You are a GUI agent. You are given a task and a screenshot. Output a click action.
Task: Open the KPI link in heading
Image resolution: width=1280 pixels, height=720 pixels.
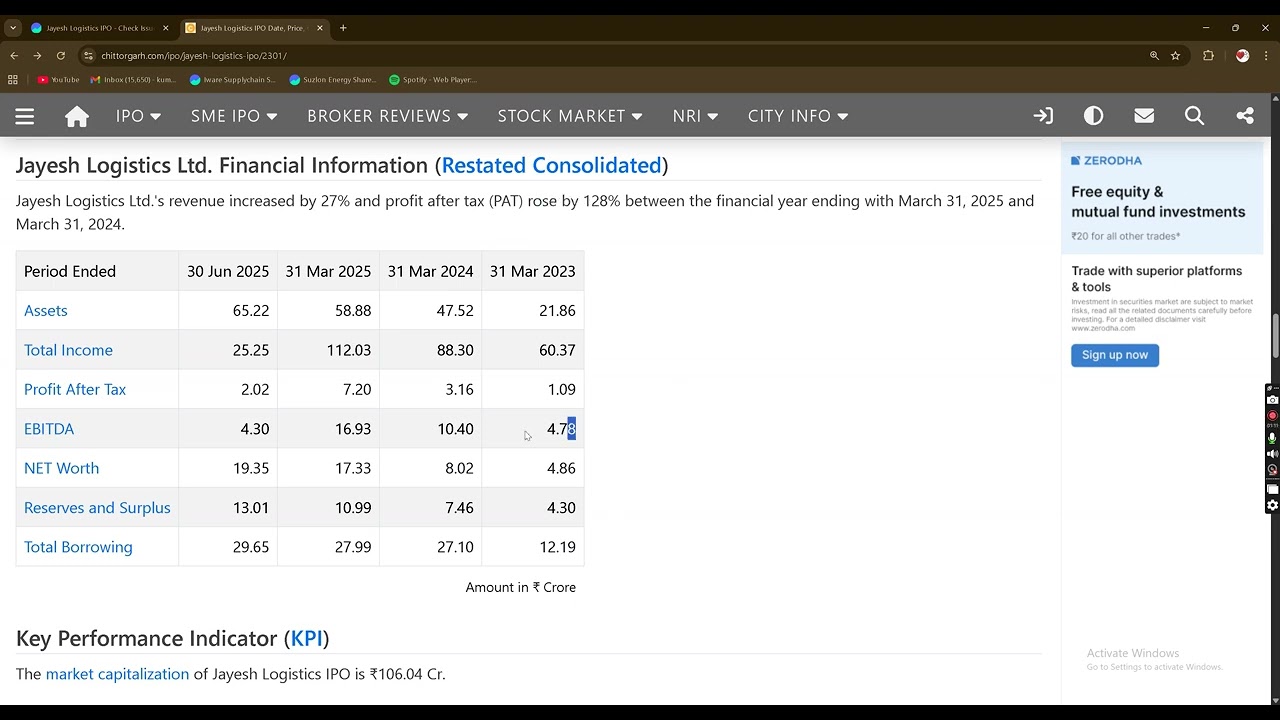click(x=307, y=638)
